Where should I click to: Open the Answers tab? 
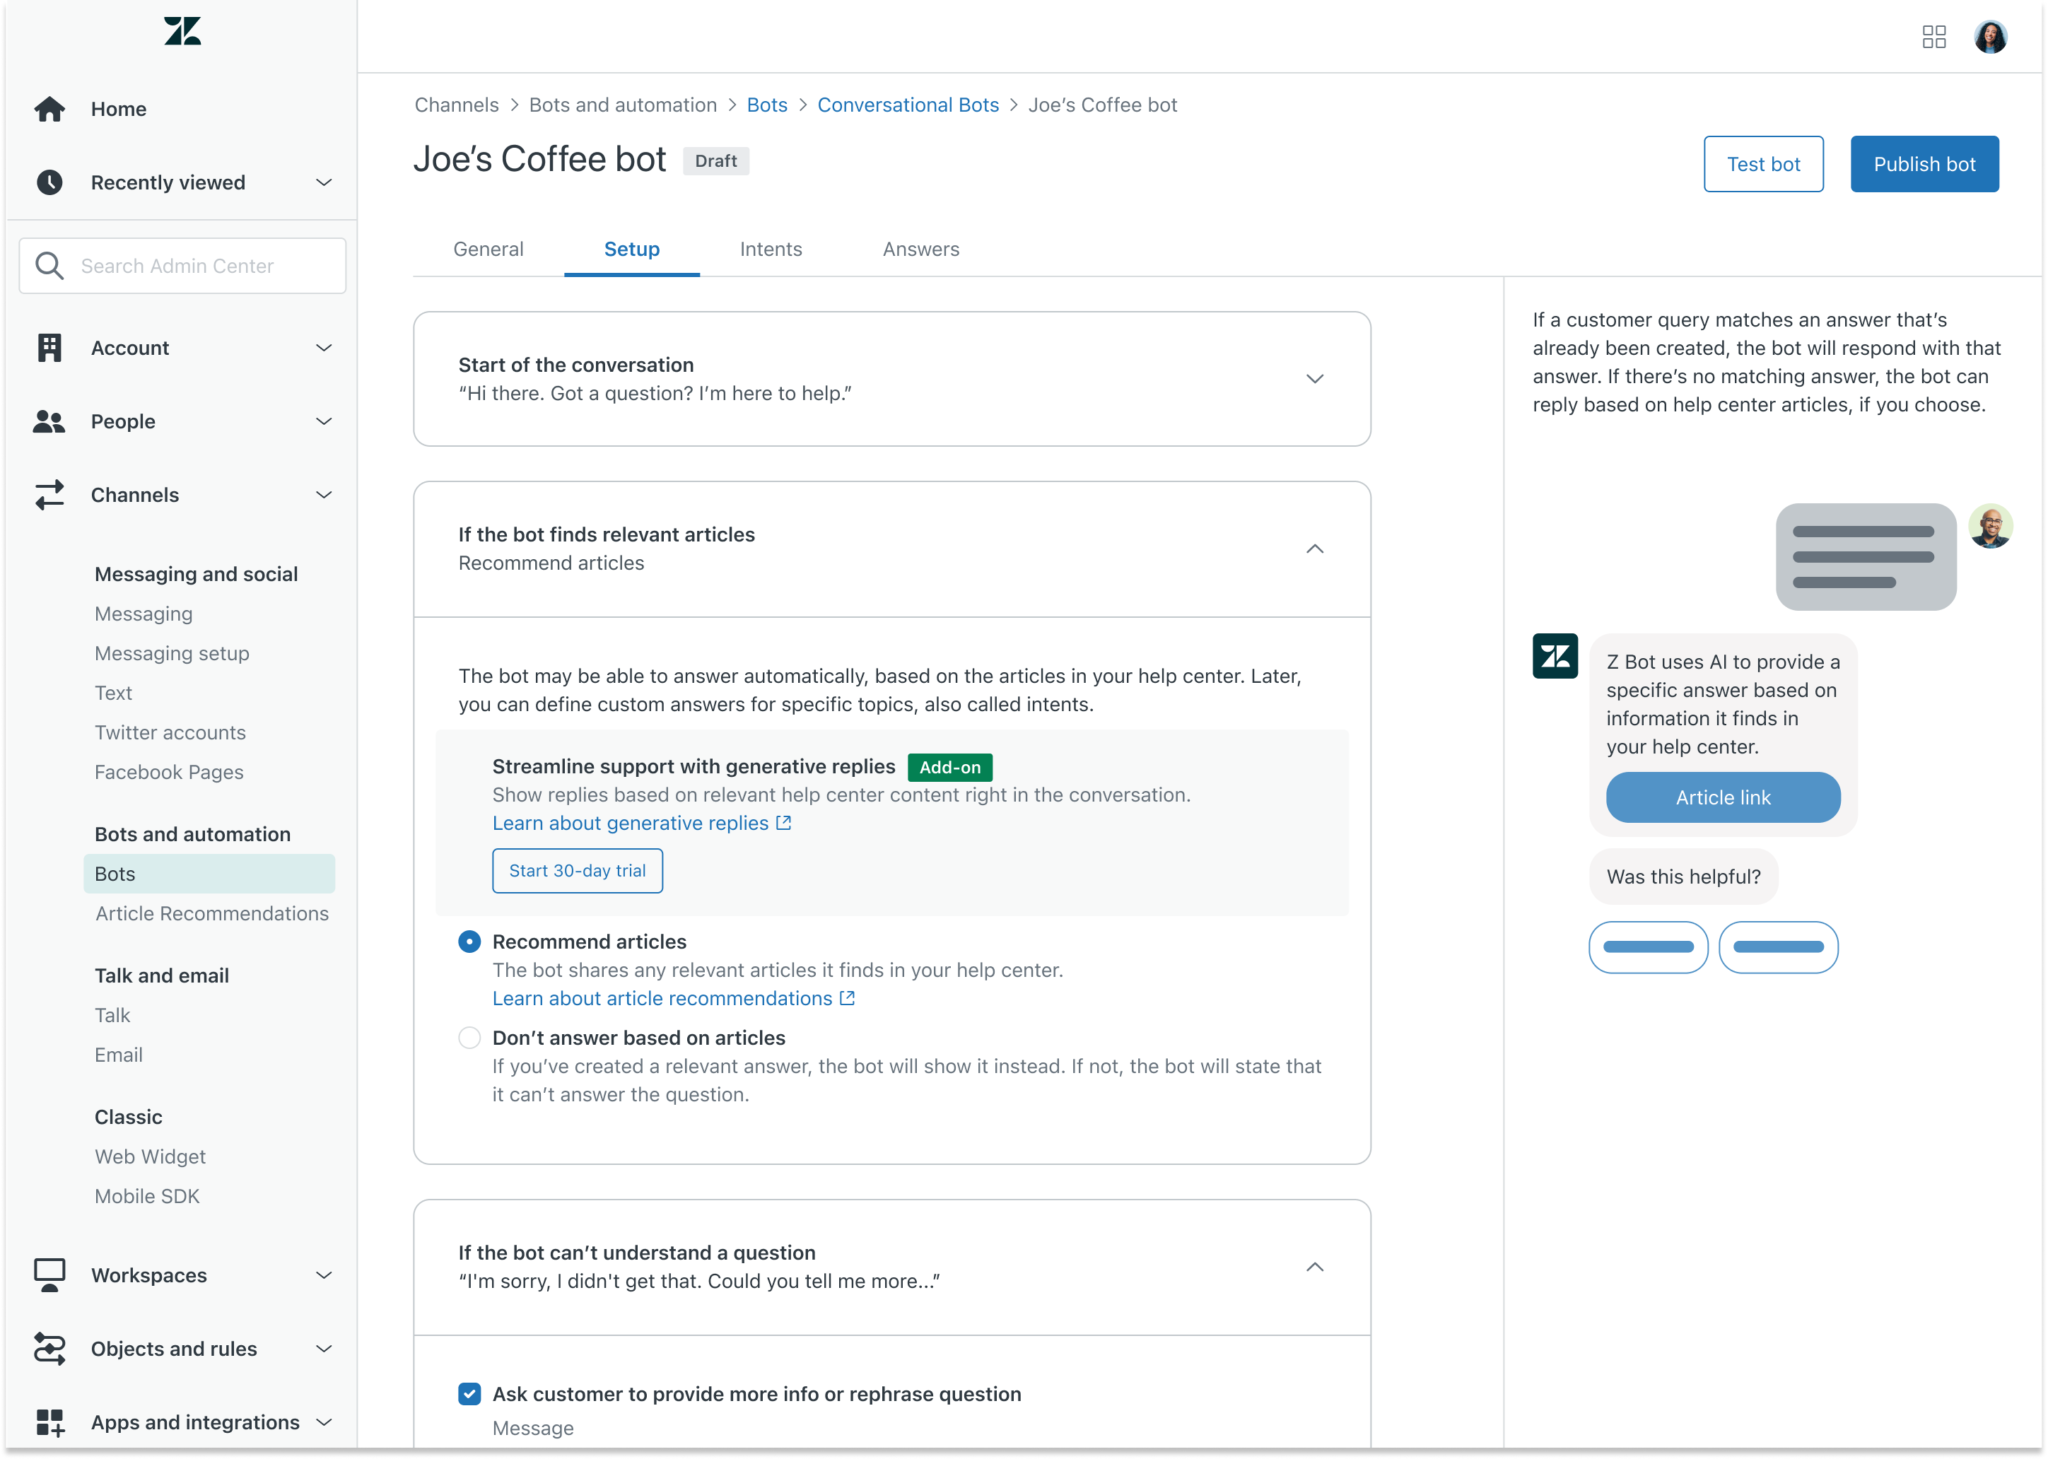click(x=920, y=249)
